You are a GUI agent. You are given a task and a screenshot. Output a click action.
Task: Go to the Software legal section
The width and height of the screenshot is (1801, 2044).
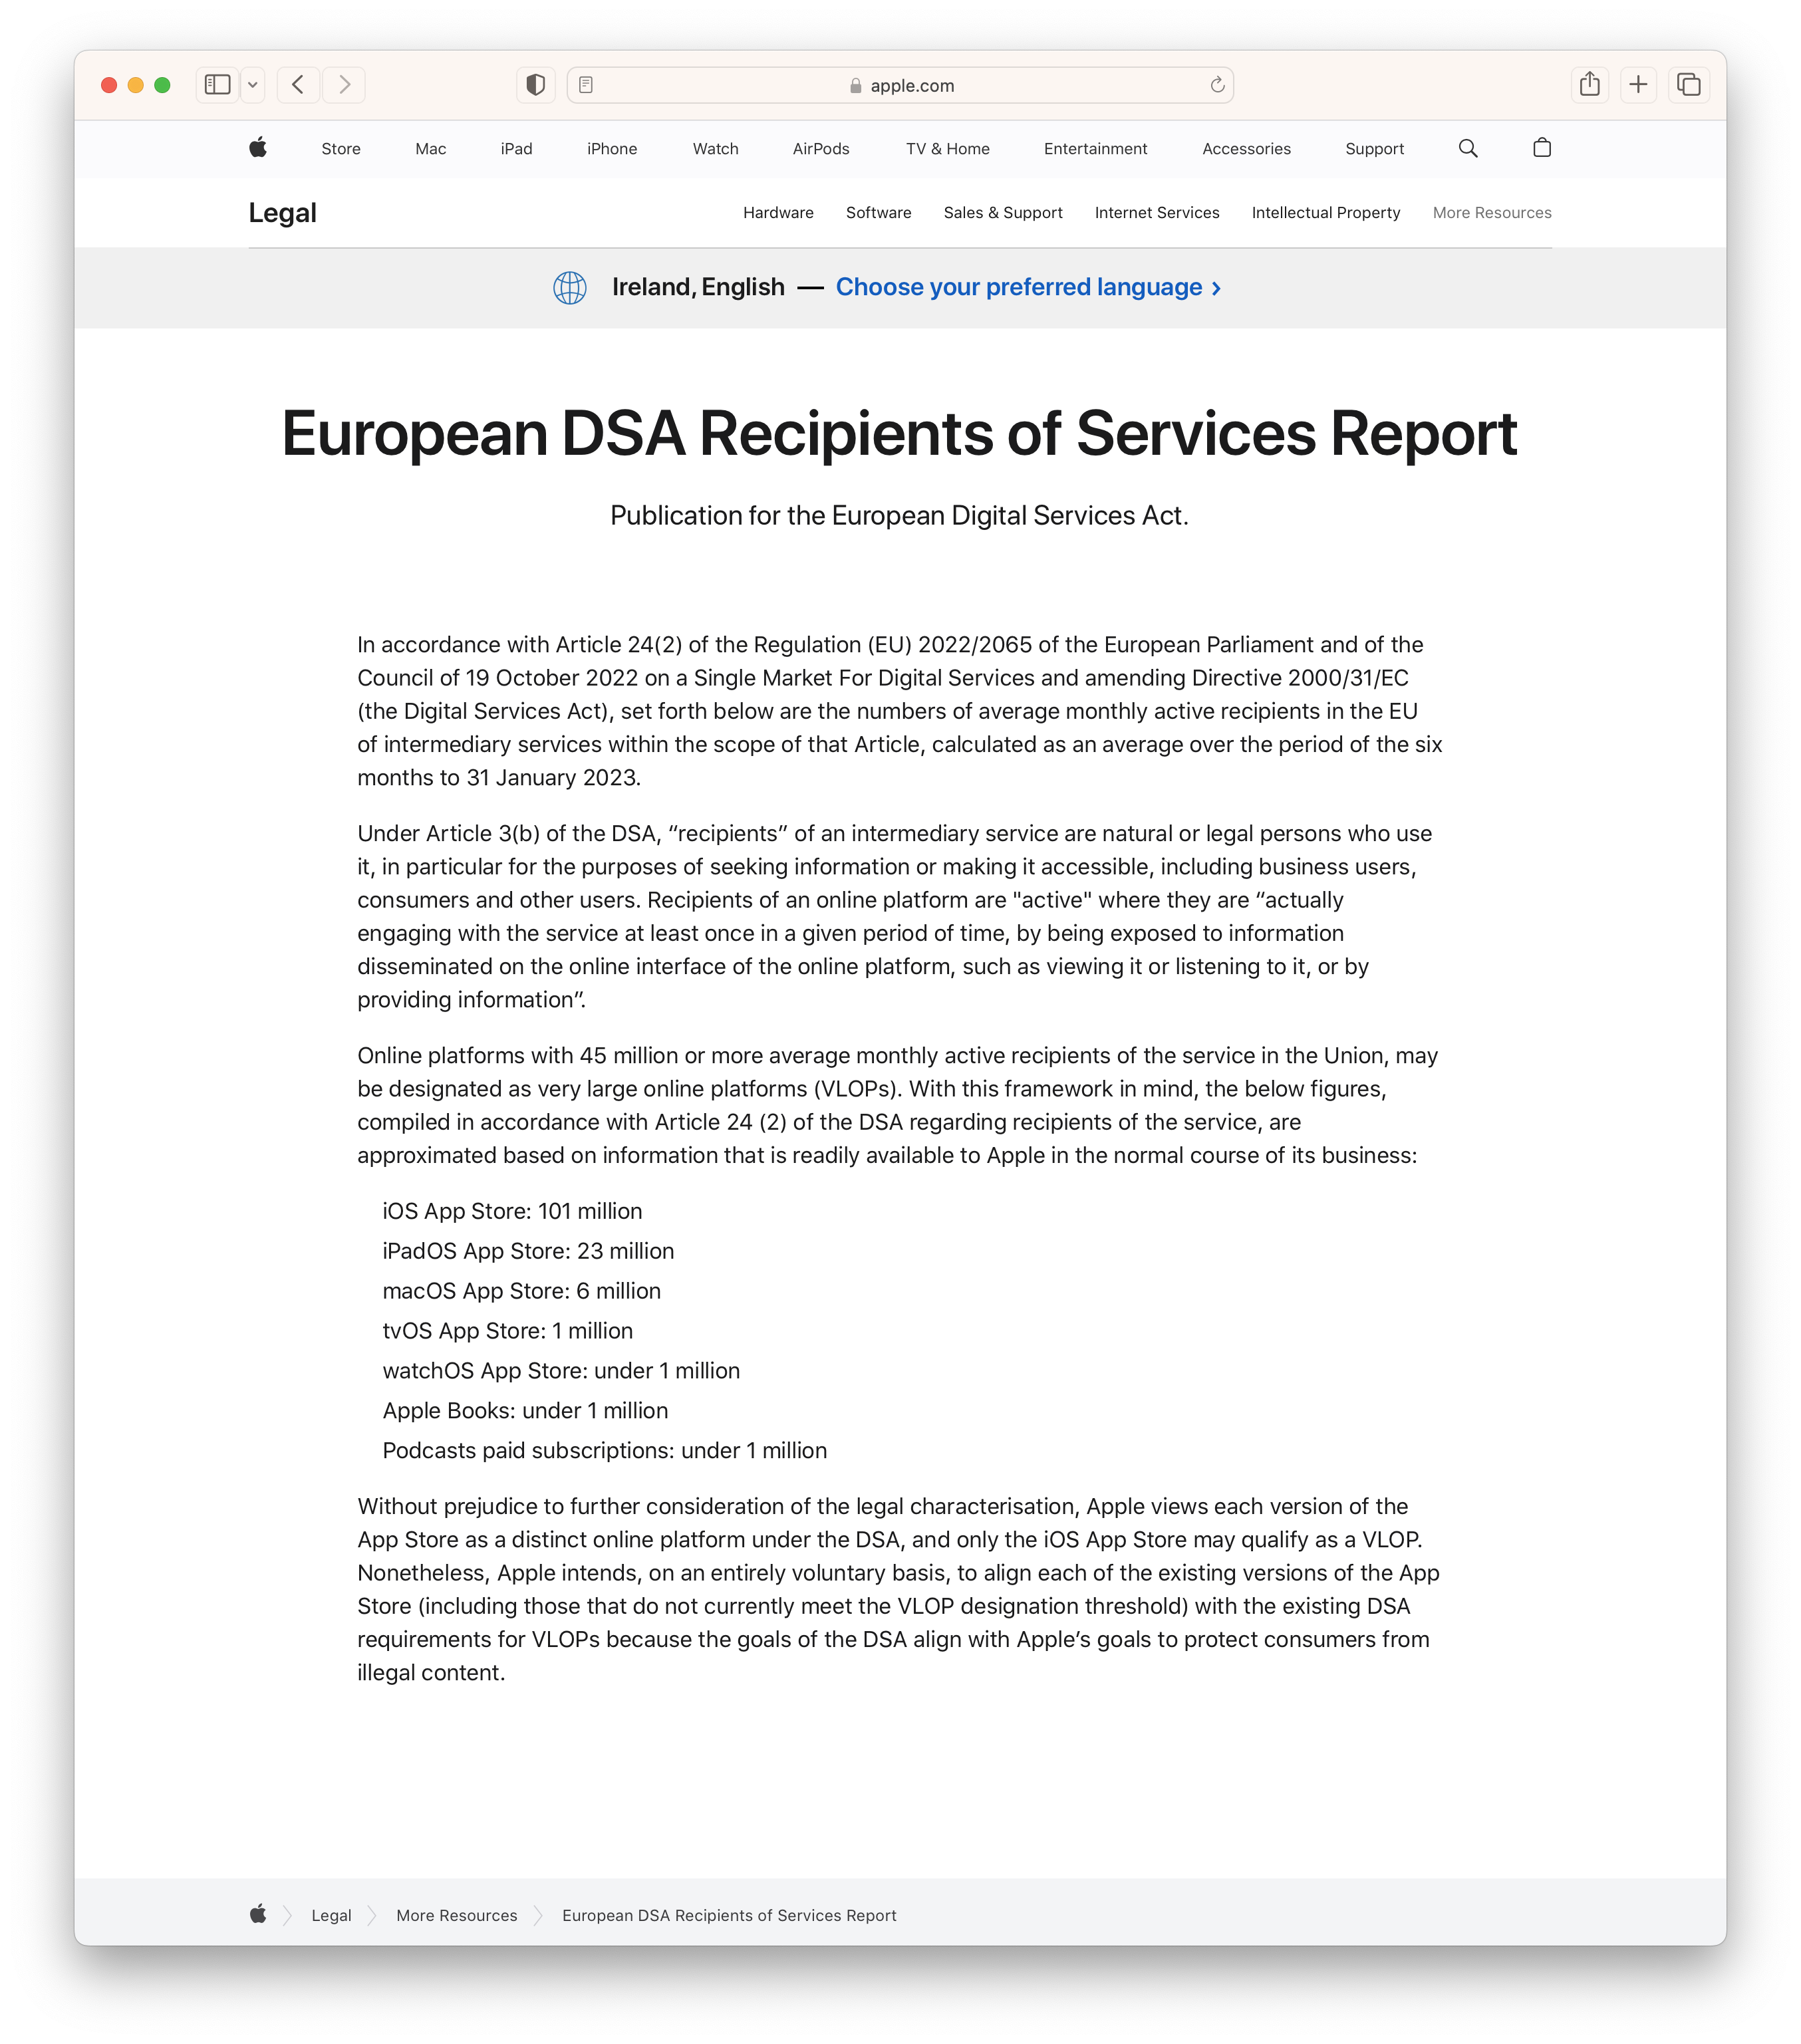point(879,213)
